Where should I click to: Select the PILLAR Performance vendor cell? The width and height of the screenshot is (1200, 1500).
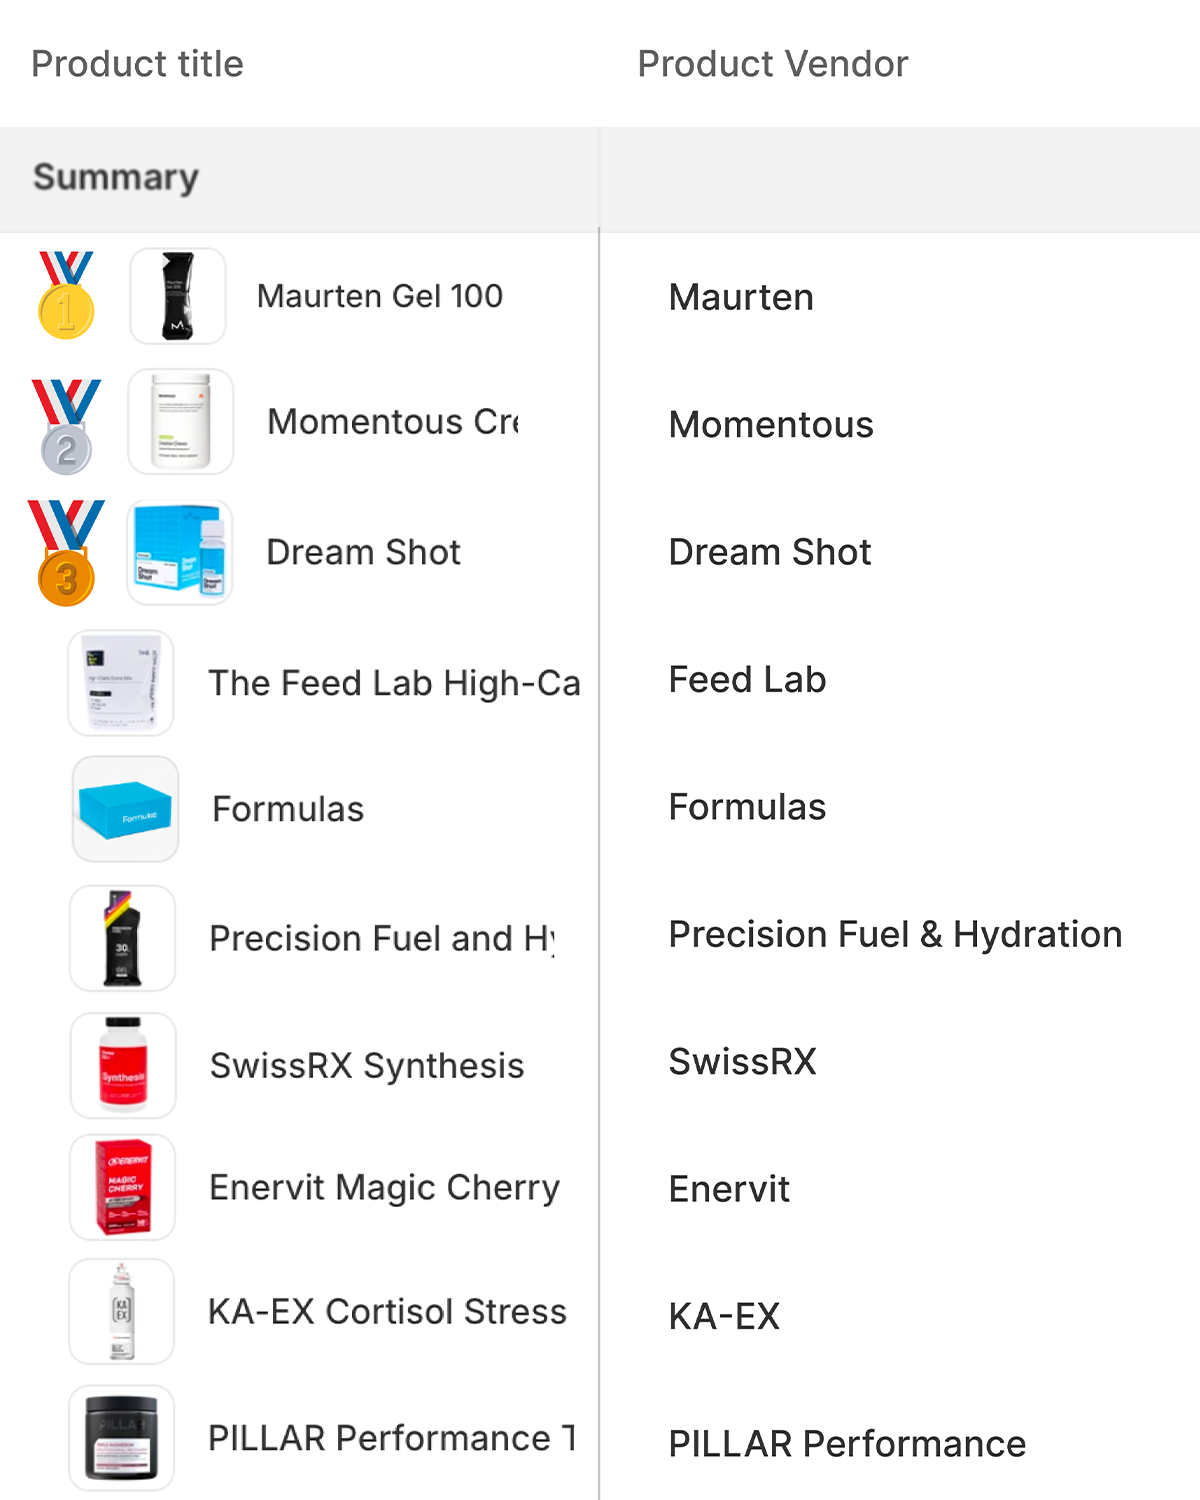(x=847, y=1444)
